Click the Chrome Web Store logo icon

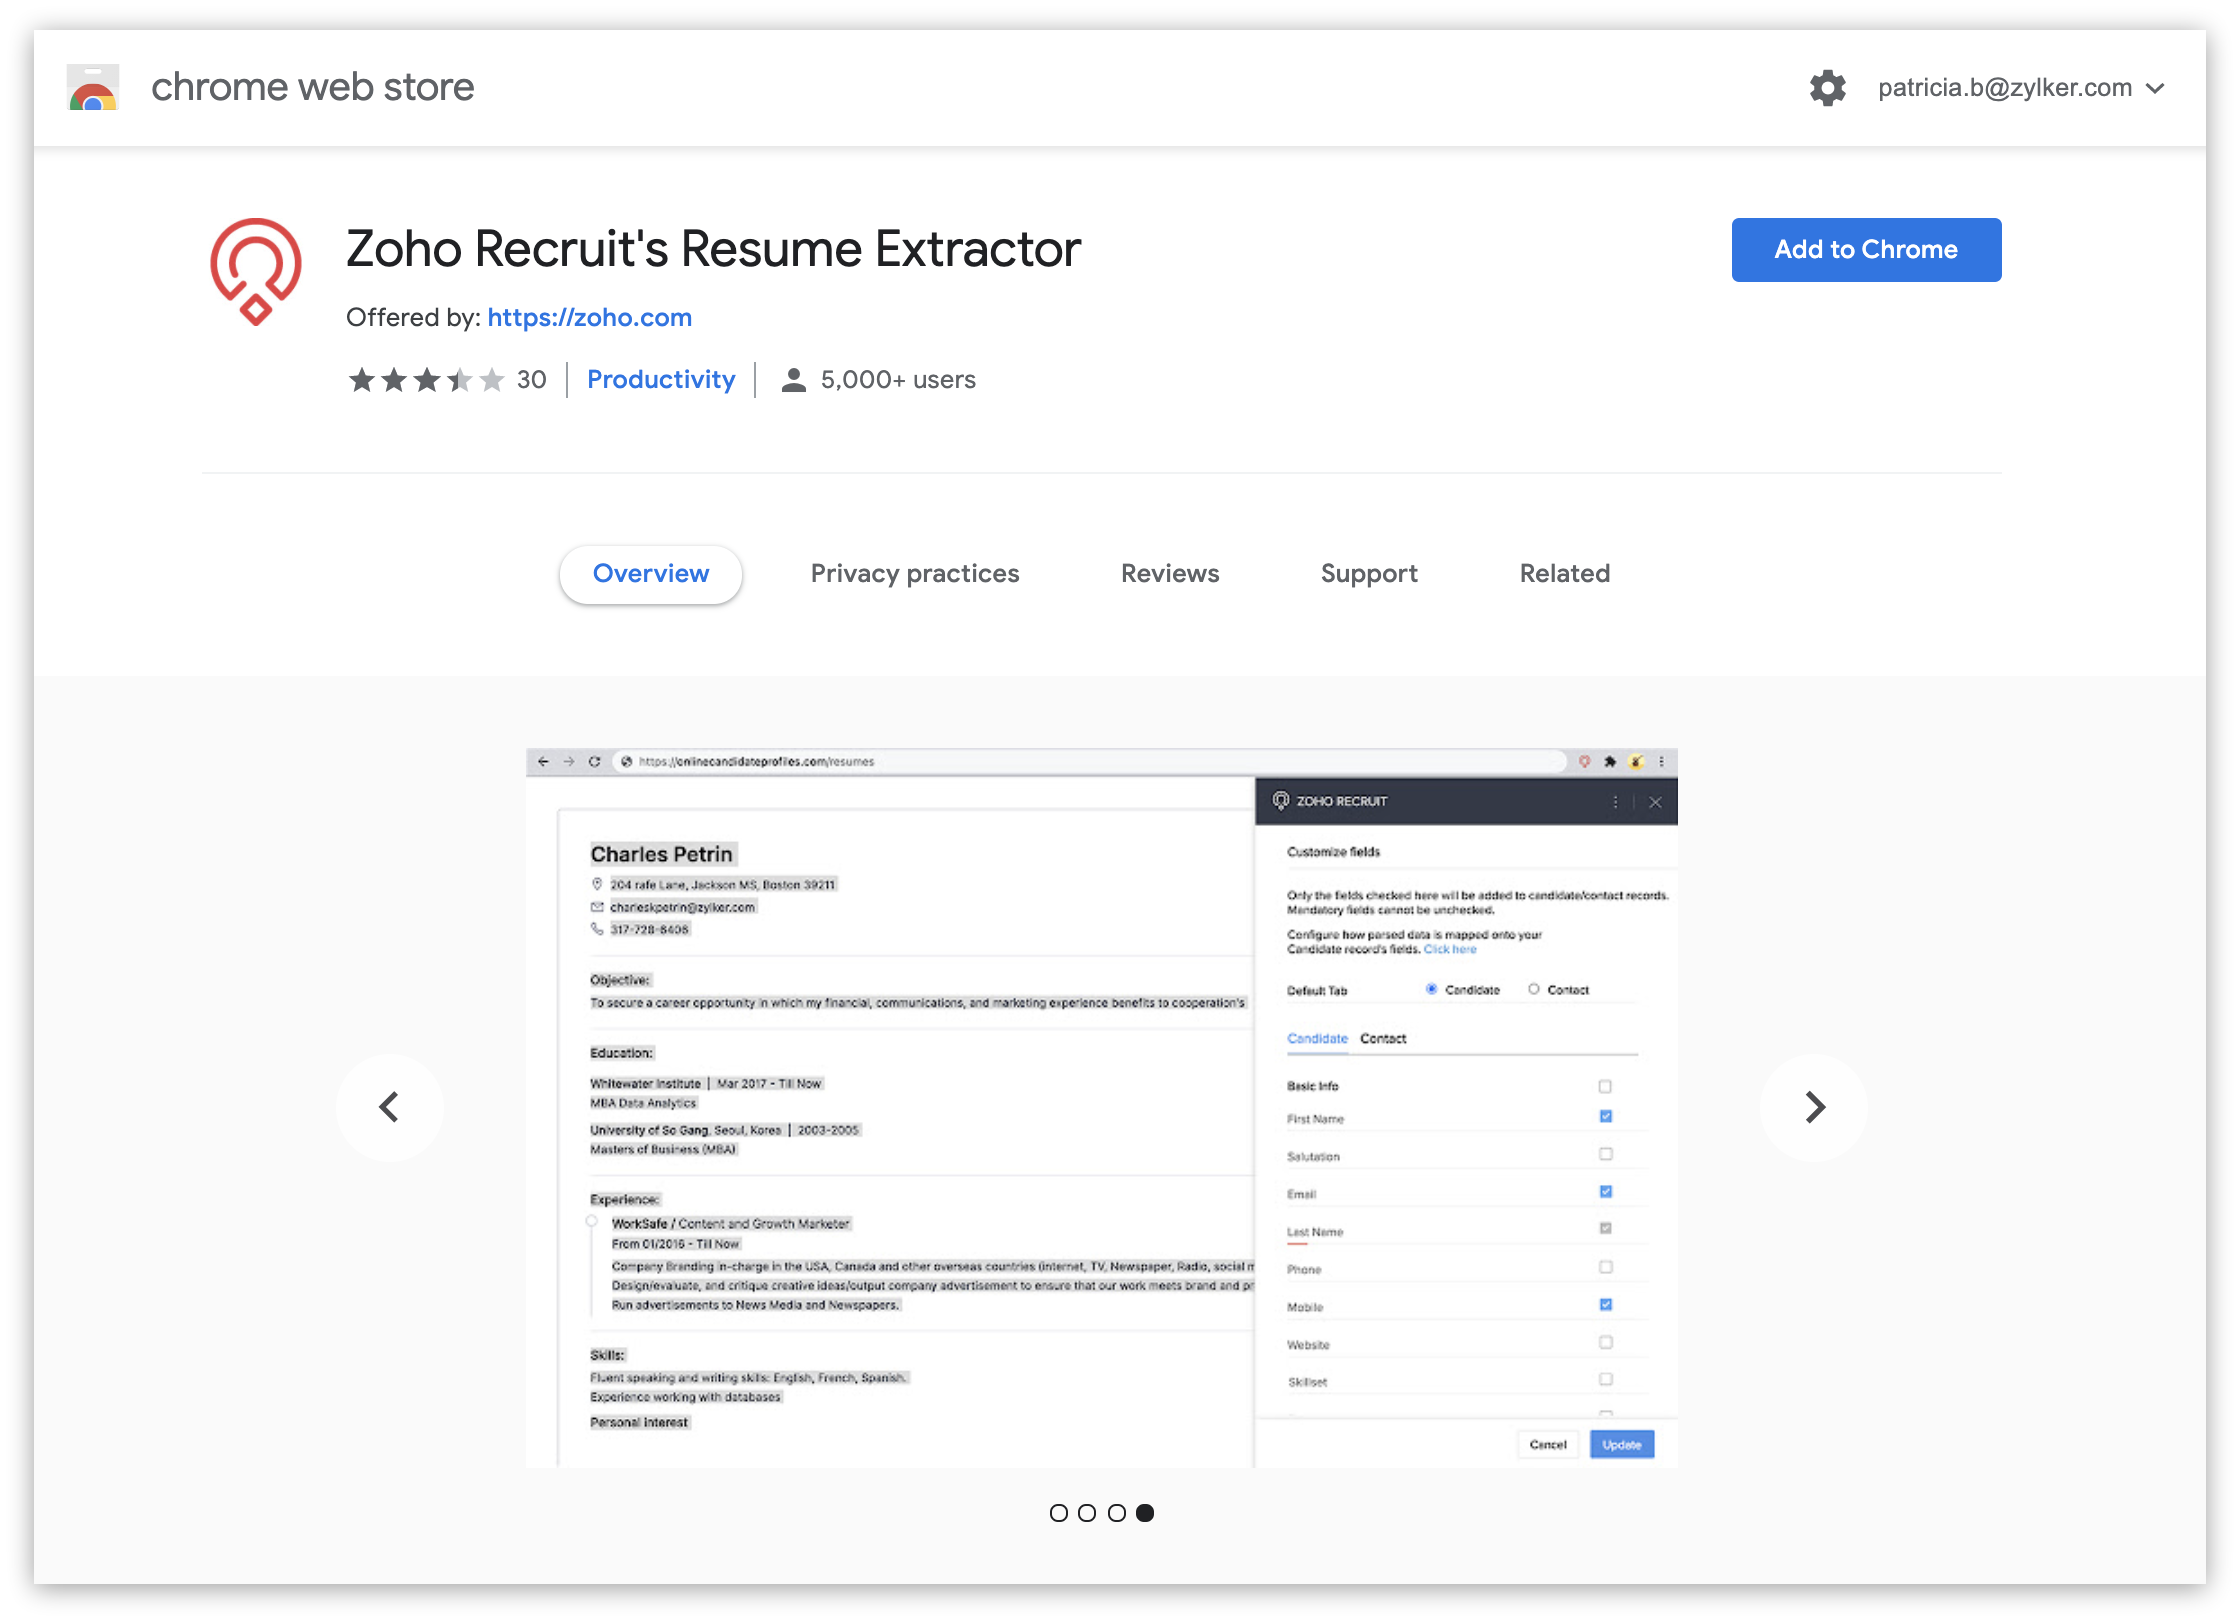[93, 88]
